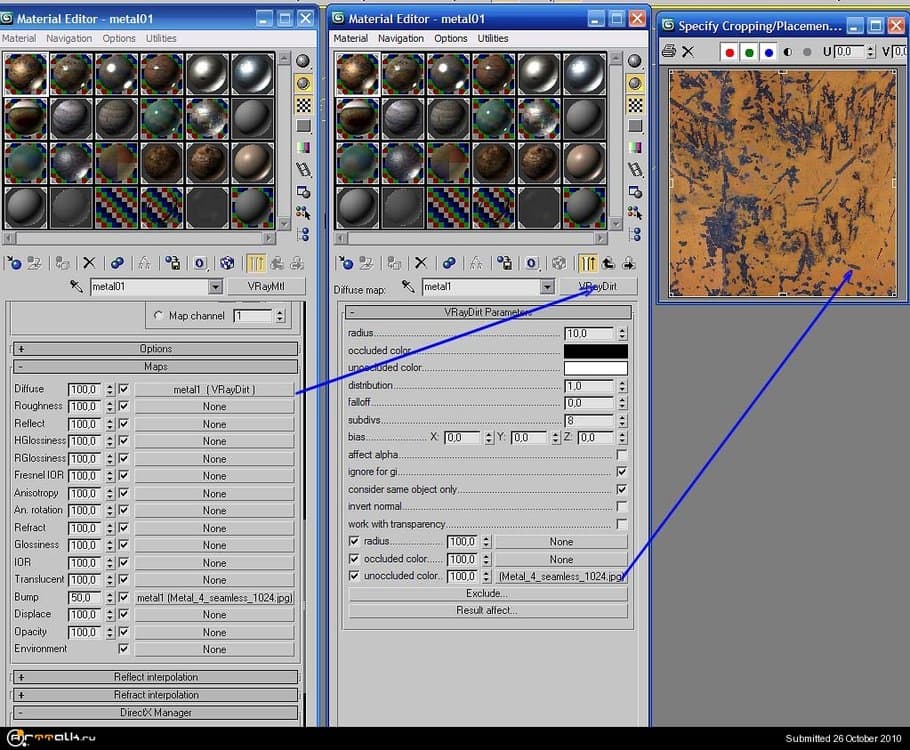The image size is (910, 750).
Task: Click Reset Map/Mtl X icon in left editor
Action: [x=89, y=263]
